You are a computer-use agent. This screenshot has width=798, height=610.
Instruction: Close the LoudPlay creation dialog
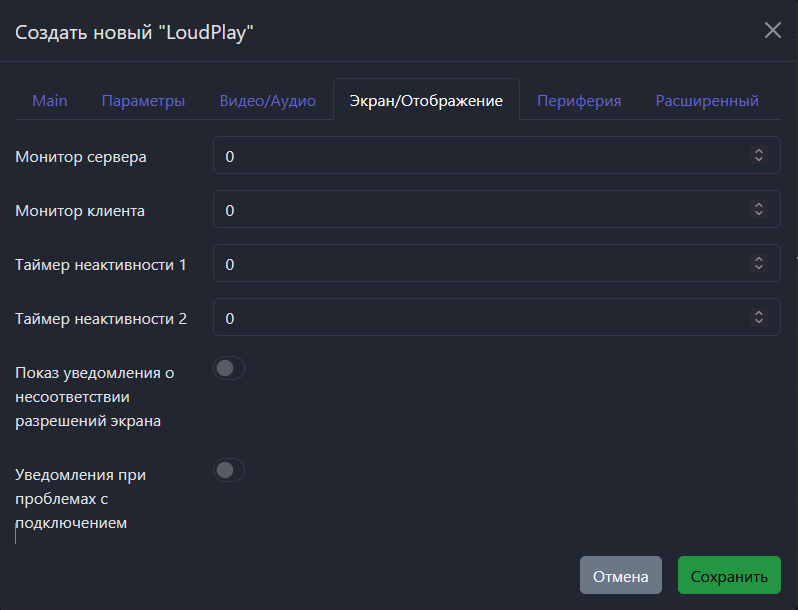(x=772, y=30)
